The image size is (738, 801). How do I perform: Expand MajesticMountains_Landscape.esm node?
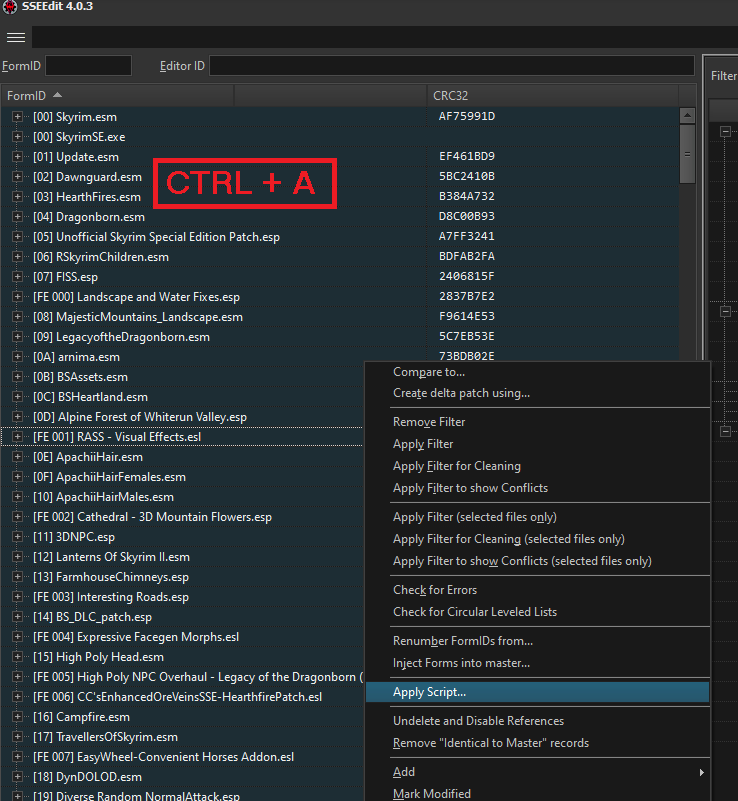point(17,317)
